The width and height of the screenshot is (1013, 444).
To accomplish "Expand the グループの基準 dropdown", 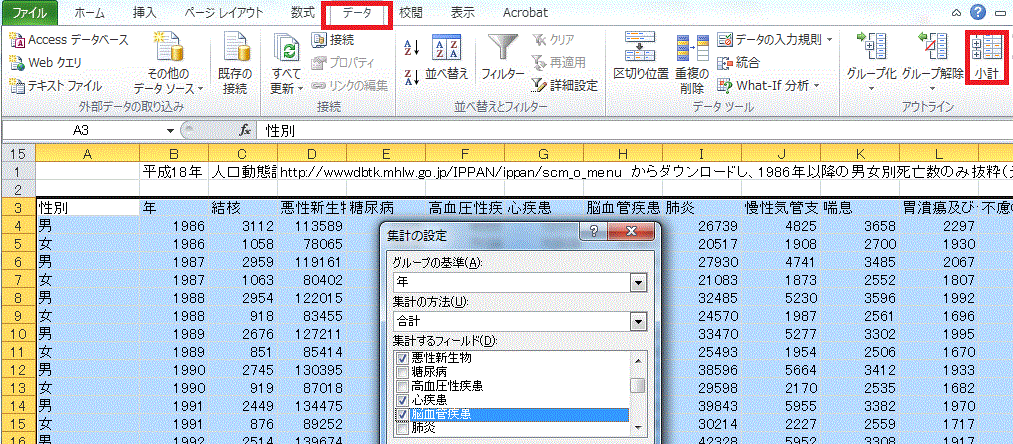I will pyautogui.click(x=637, y=283).
